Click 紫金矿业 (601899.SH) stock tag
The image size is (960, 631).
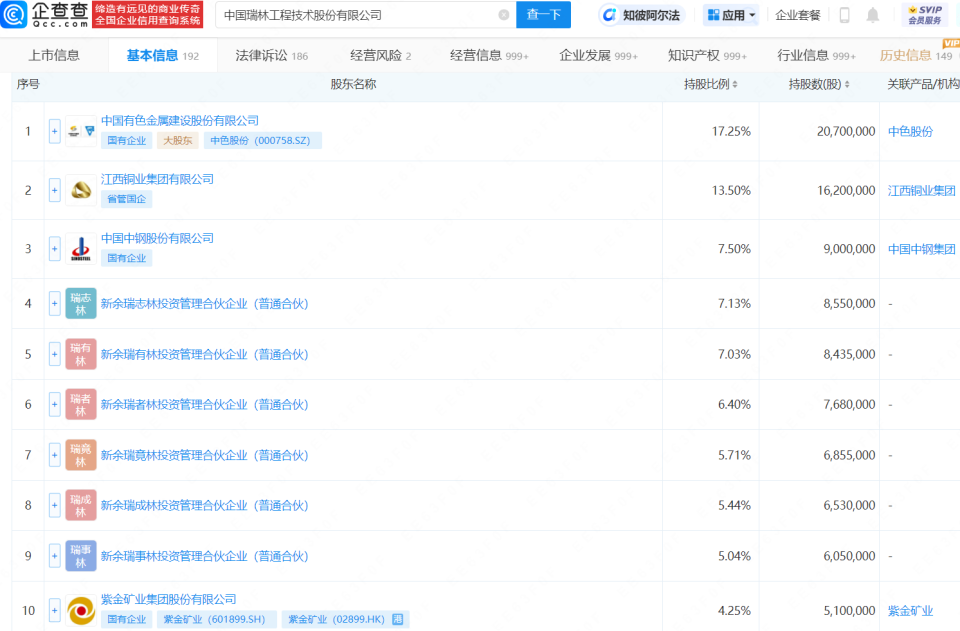tap(216, 619)
